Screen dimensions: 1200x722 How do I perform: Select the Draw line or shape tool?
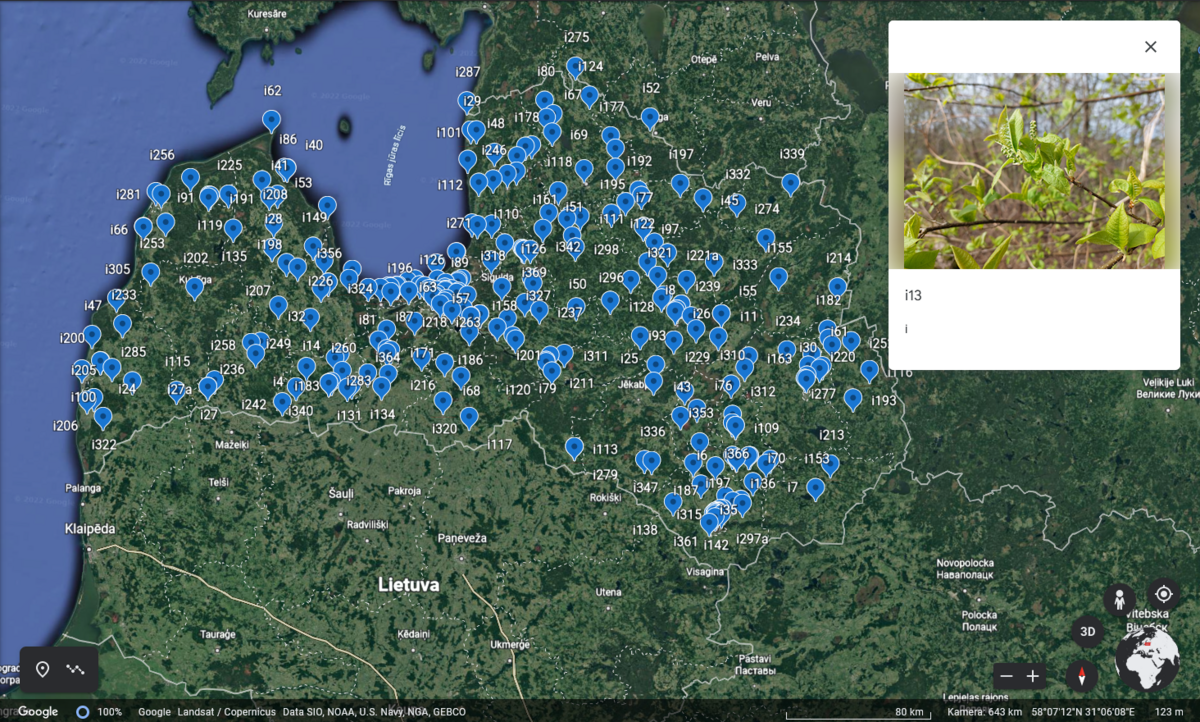[76, 669]
